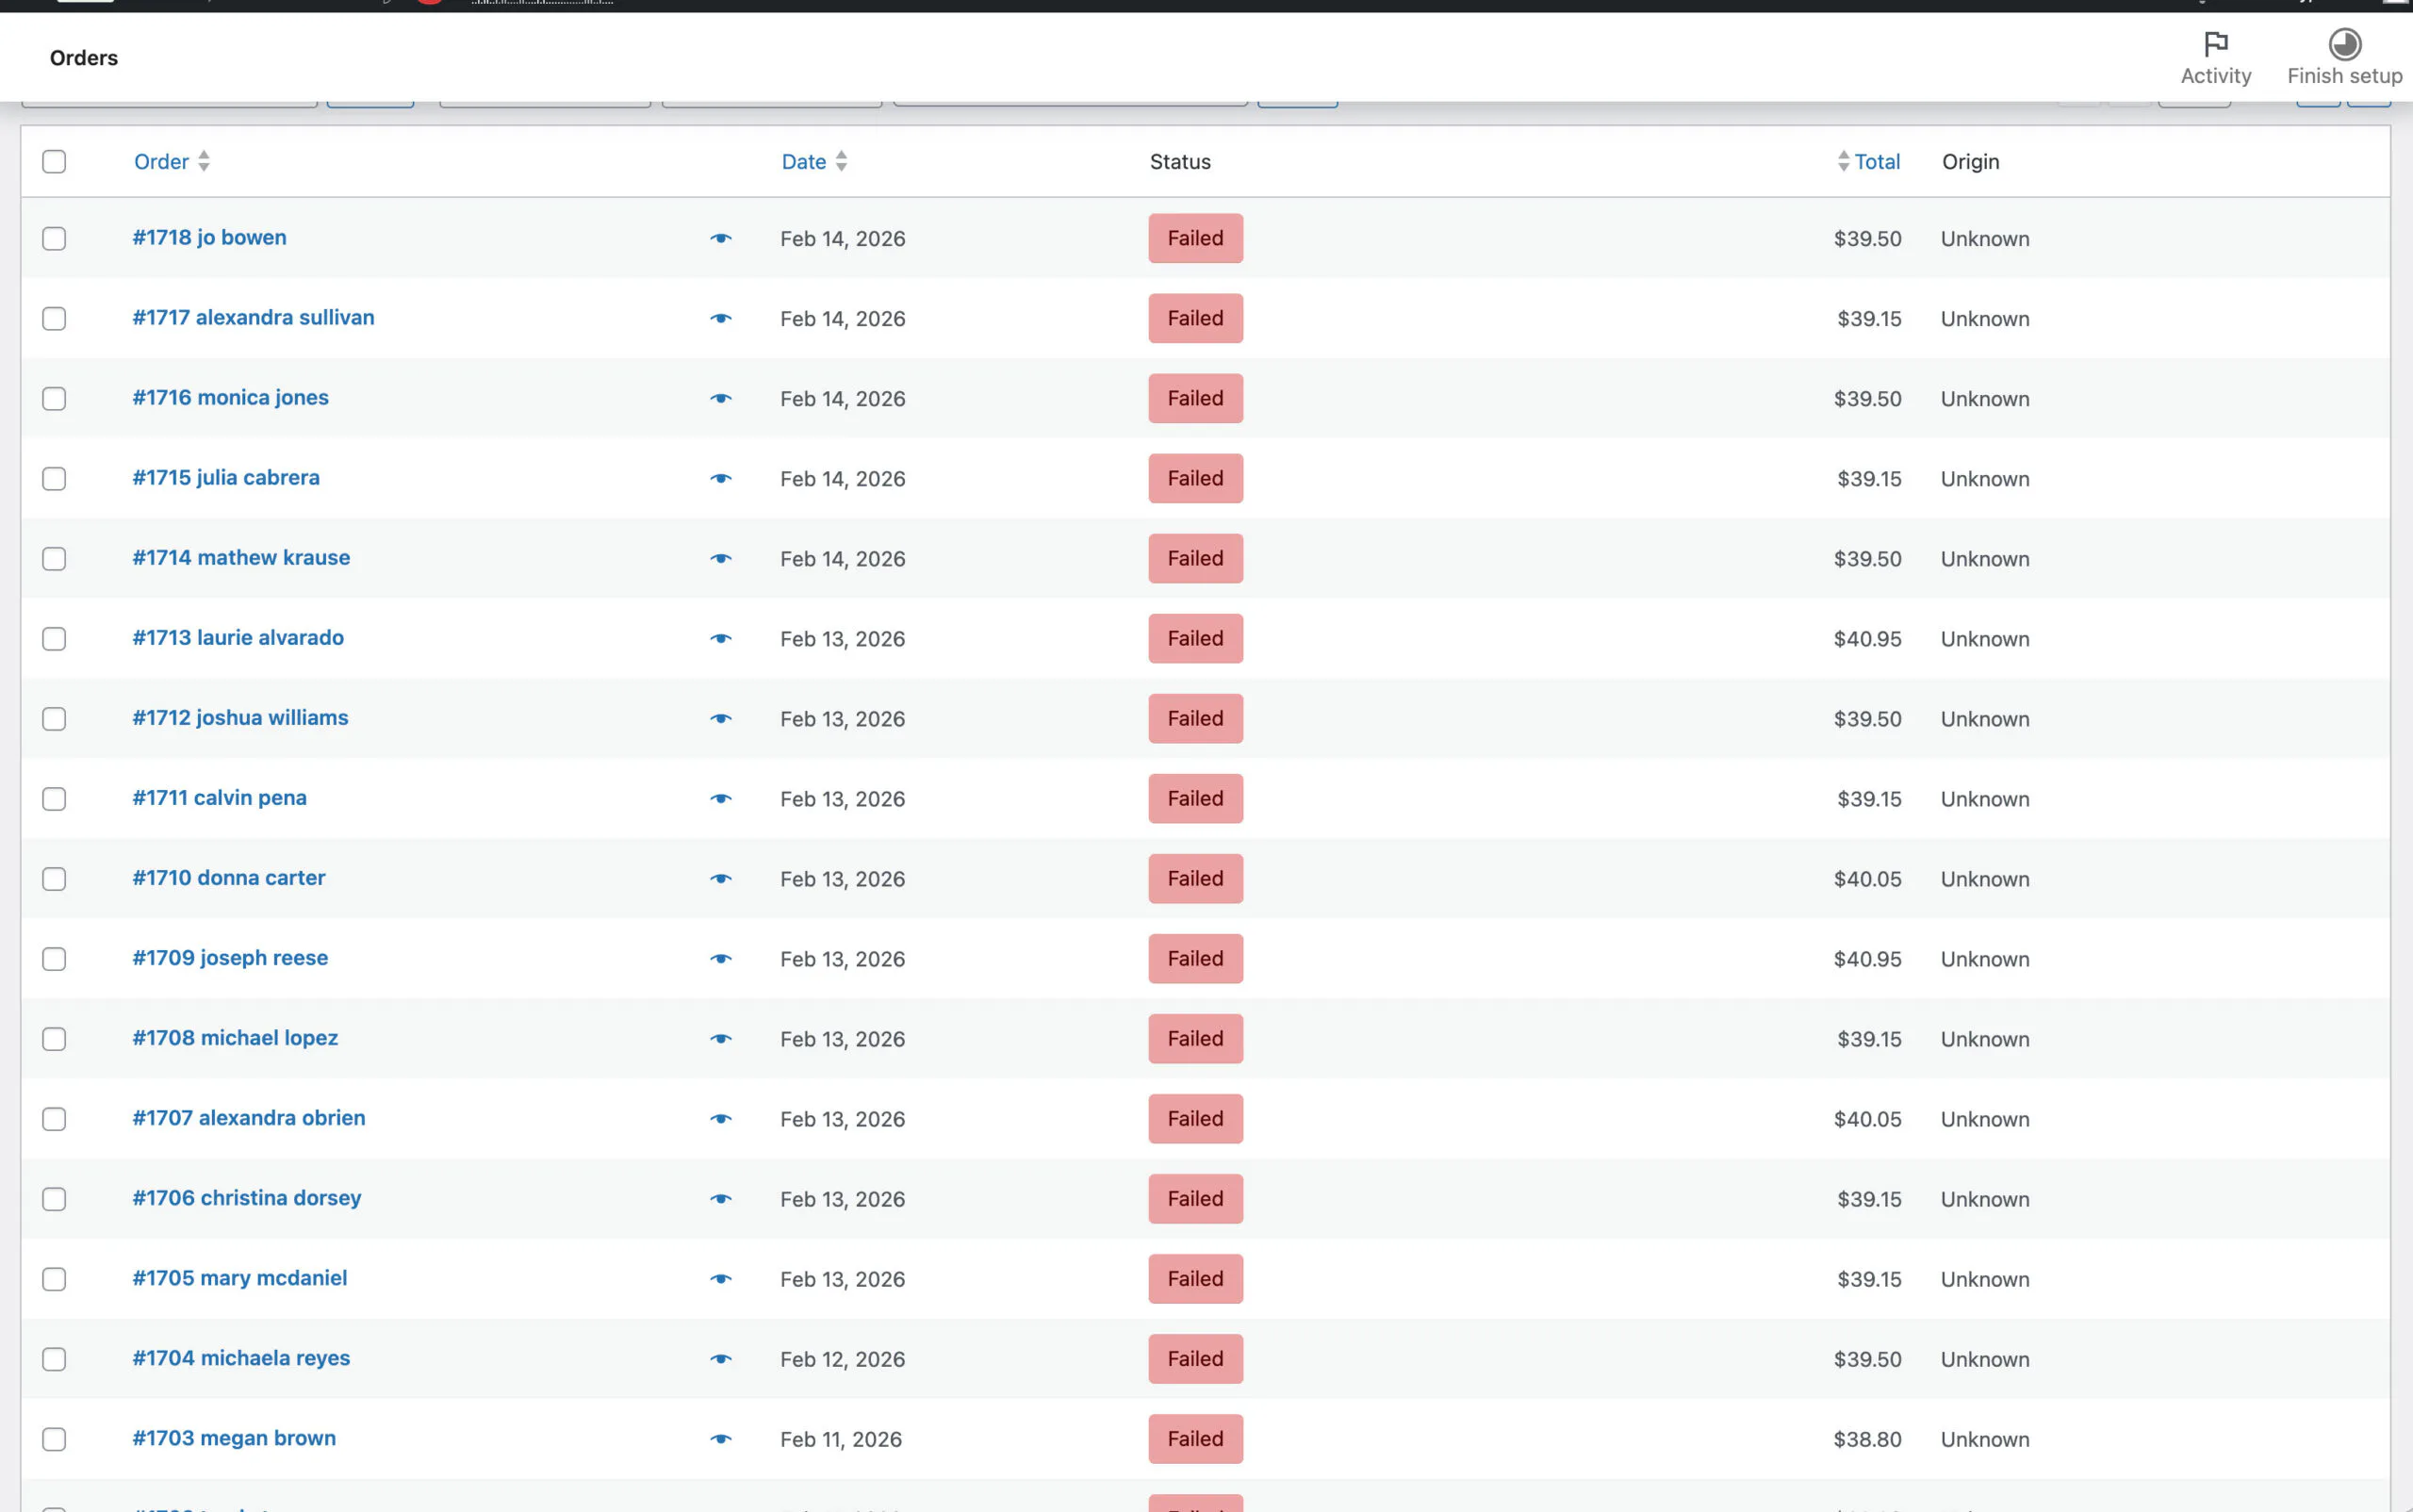Click the Orders page heading
The height and width of the screenshot is (1512, 2413).
coord(84,58)
